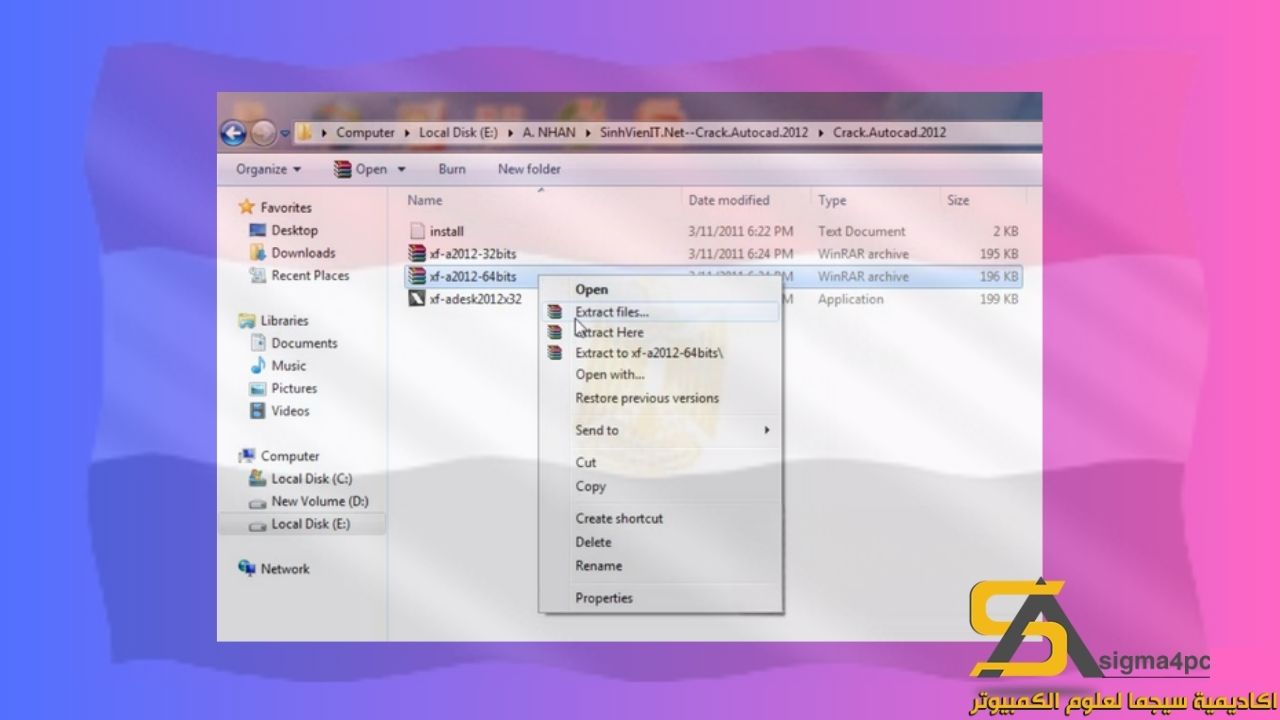Click the Desktop icon in Favorites
Screen dimensions: 1280x720
[257, 230]
